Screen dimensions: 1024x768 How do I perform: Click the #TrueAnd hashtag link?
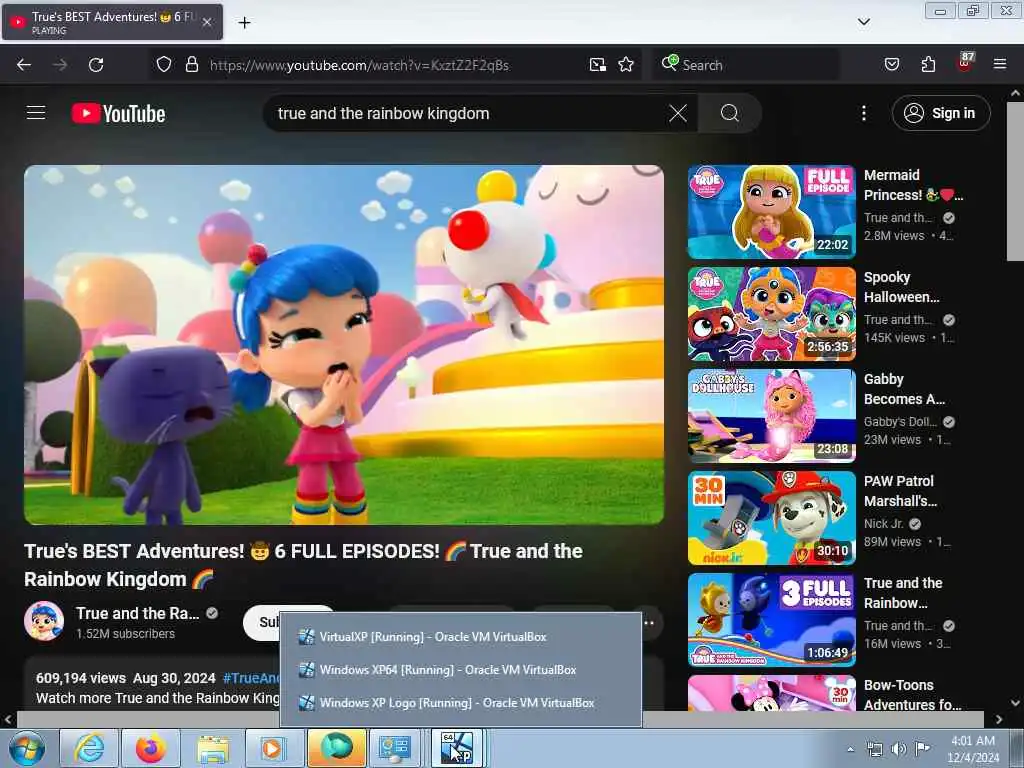coord(251,678)
